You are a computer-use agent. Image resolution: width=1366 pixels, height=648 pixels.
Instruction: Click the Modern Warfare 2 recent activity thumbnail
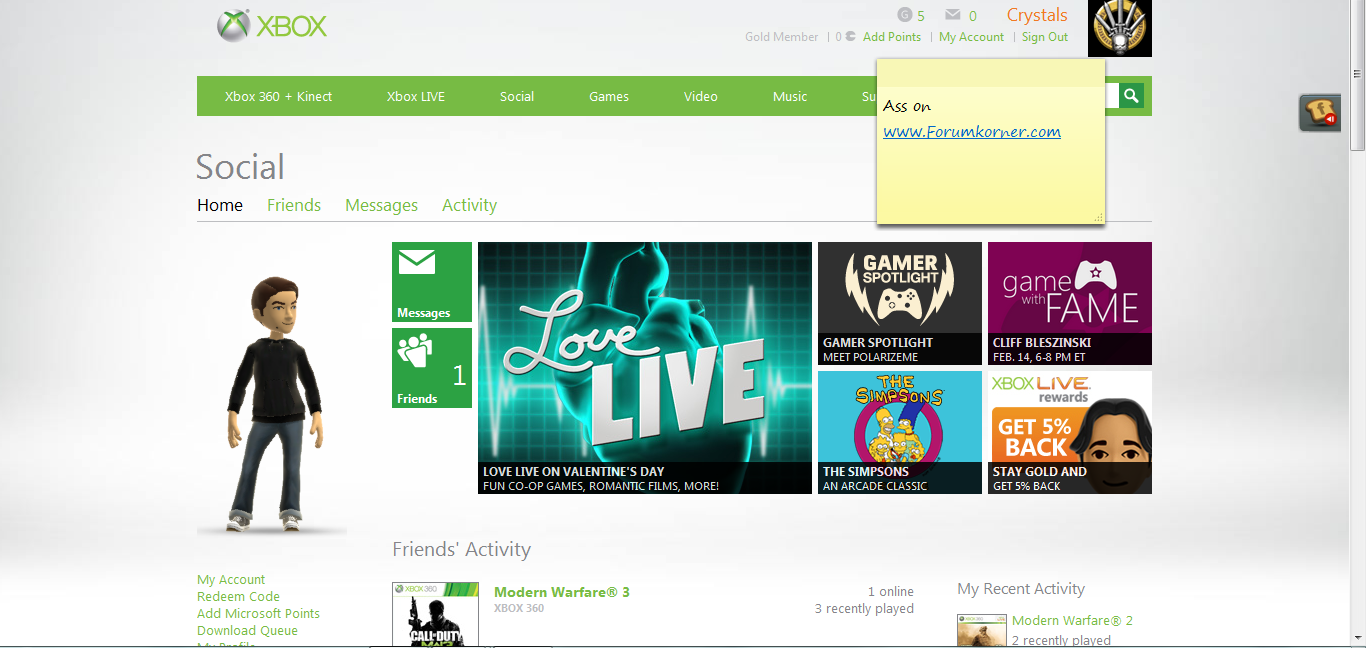point(982,631)
